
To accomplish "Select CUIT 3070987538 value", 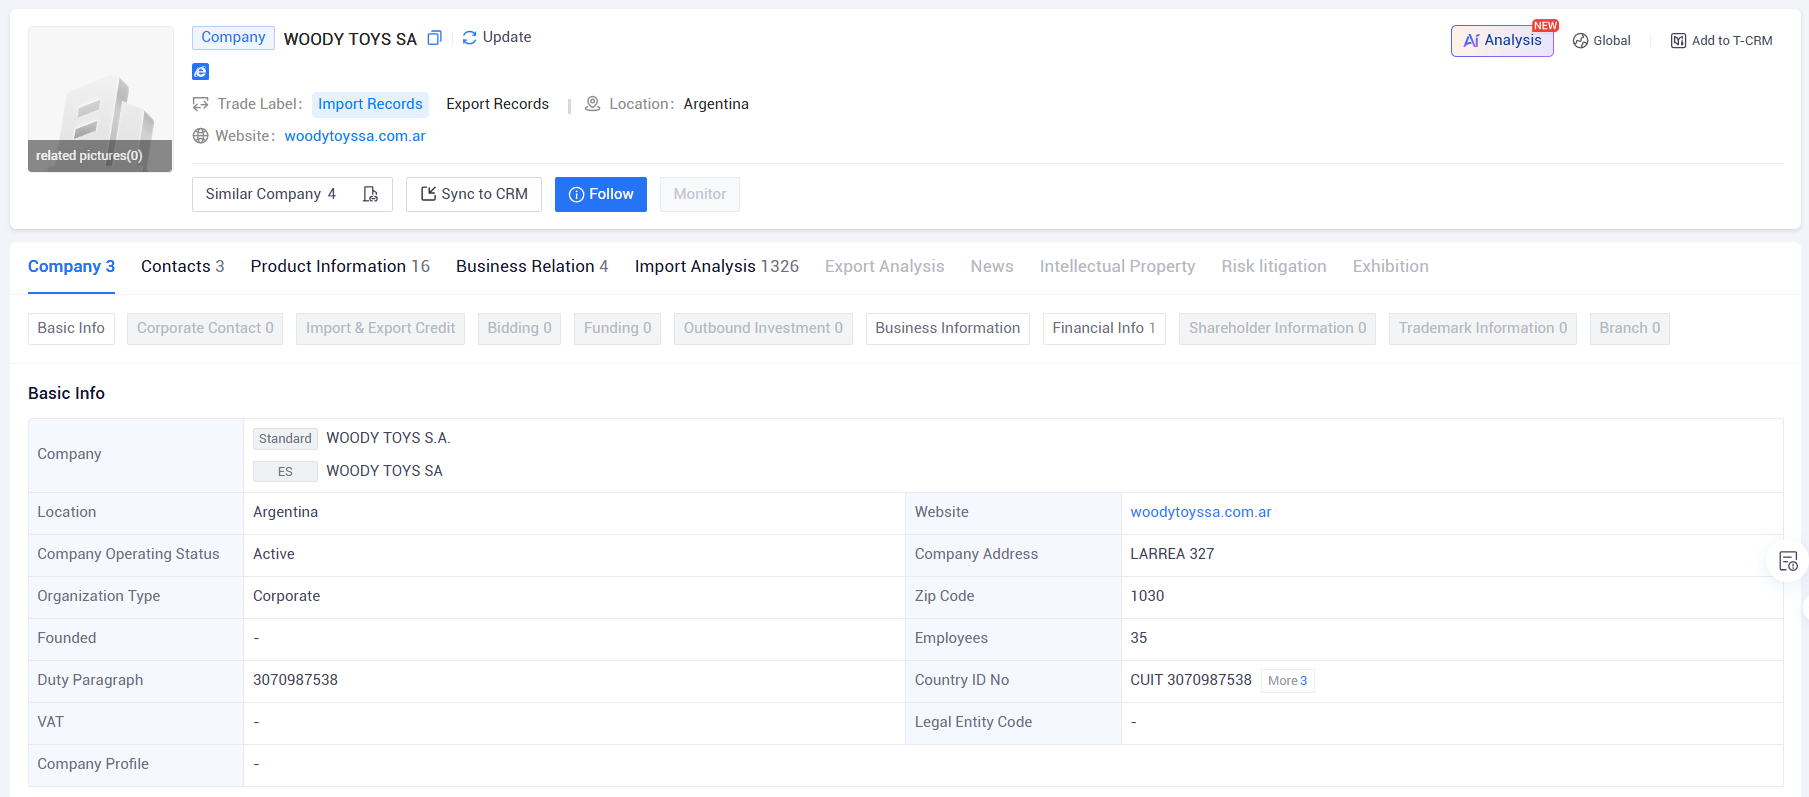I will 1191,680.
